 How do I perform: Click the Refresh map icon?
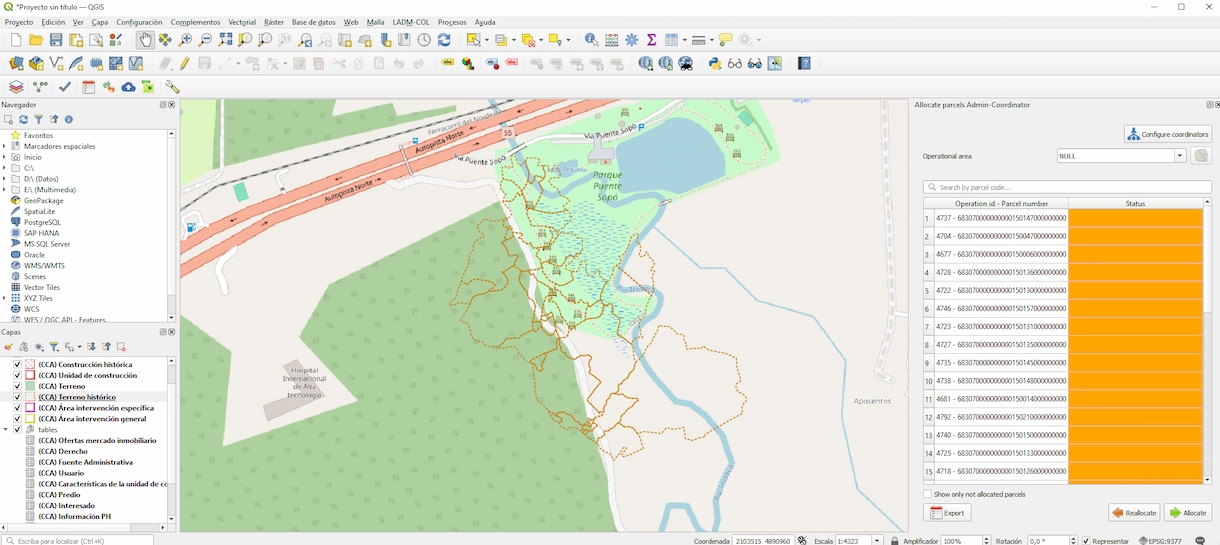[x=444, y=40]
